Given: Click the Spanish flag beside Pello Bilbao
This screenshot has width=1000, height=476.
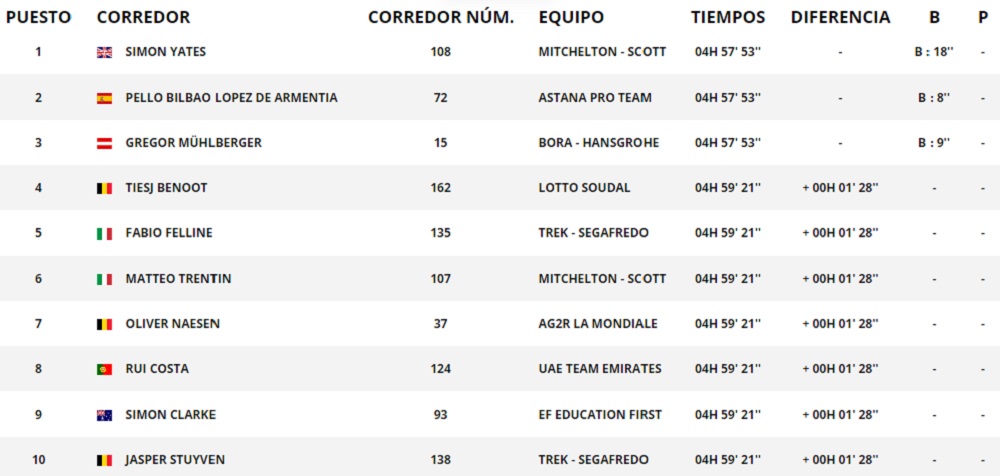Looking at the screenshot, I should pos(104,98).
